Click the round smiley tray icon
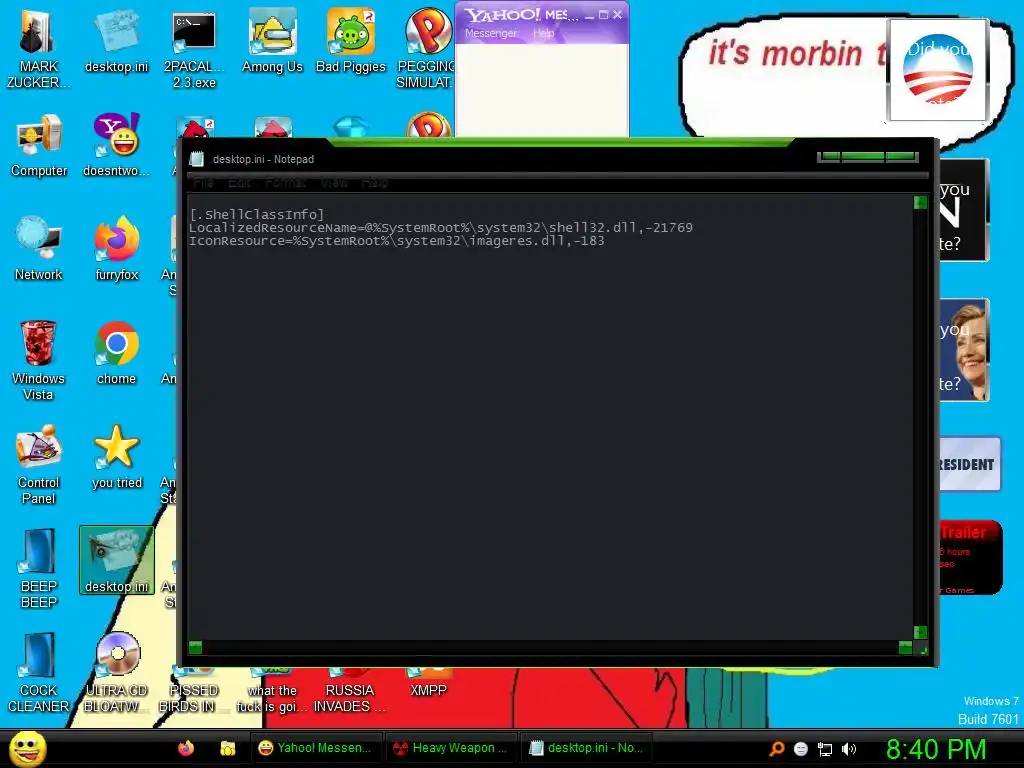1024x768 pixels. [801, 749]
